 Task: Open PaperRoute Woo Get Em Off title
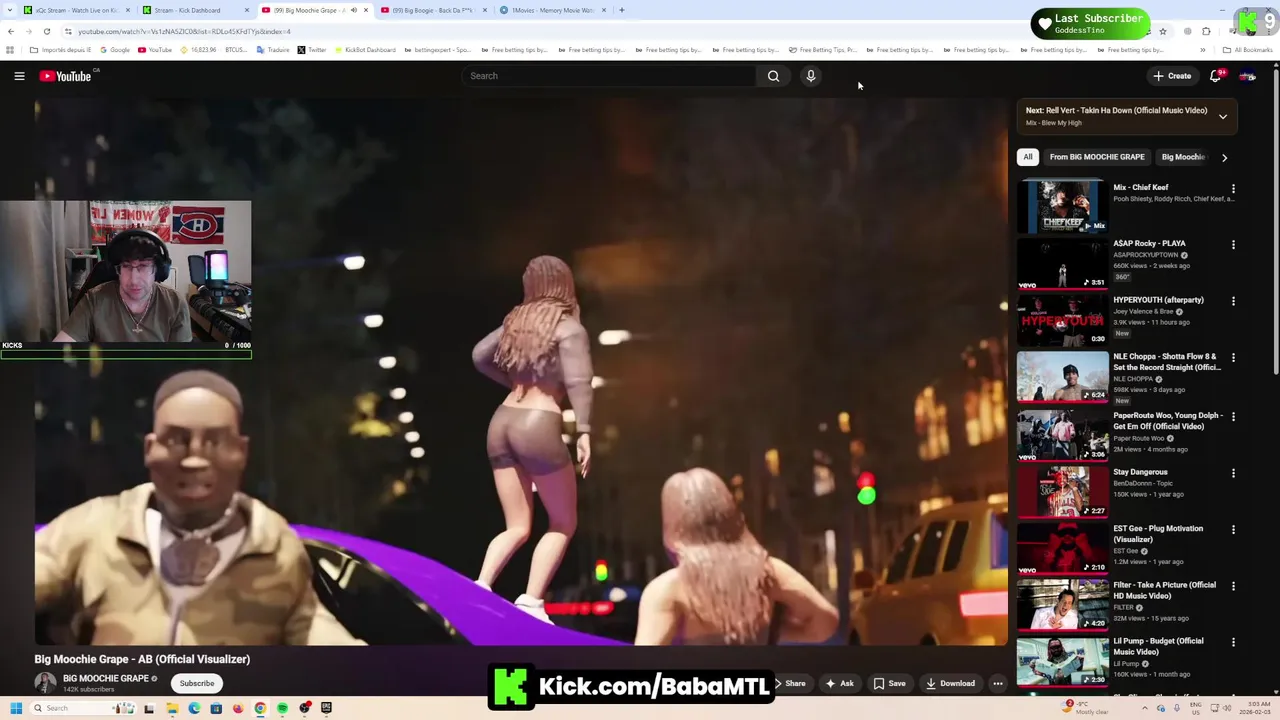click(1168, 421)
